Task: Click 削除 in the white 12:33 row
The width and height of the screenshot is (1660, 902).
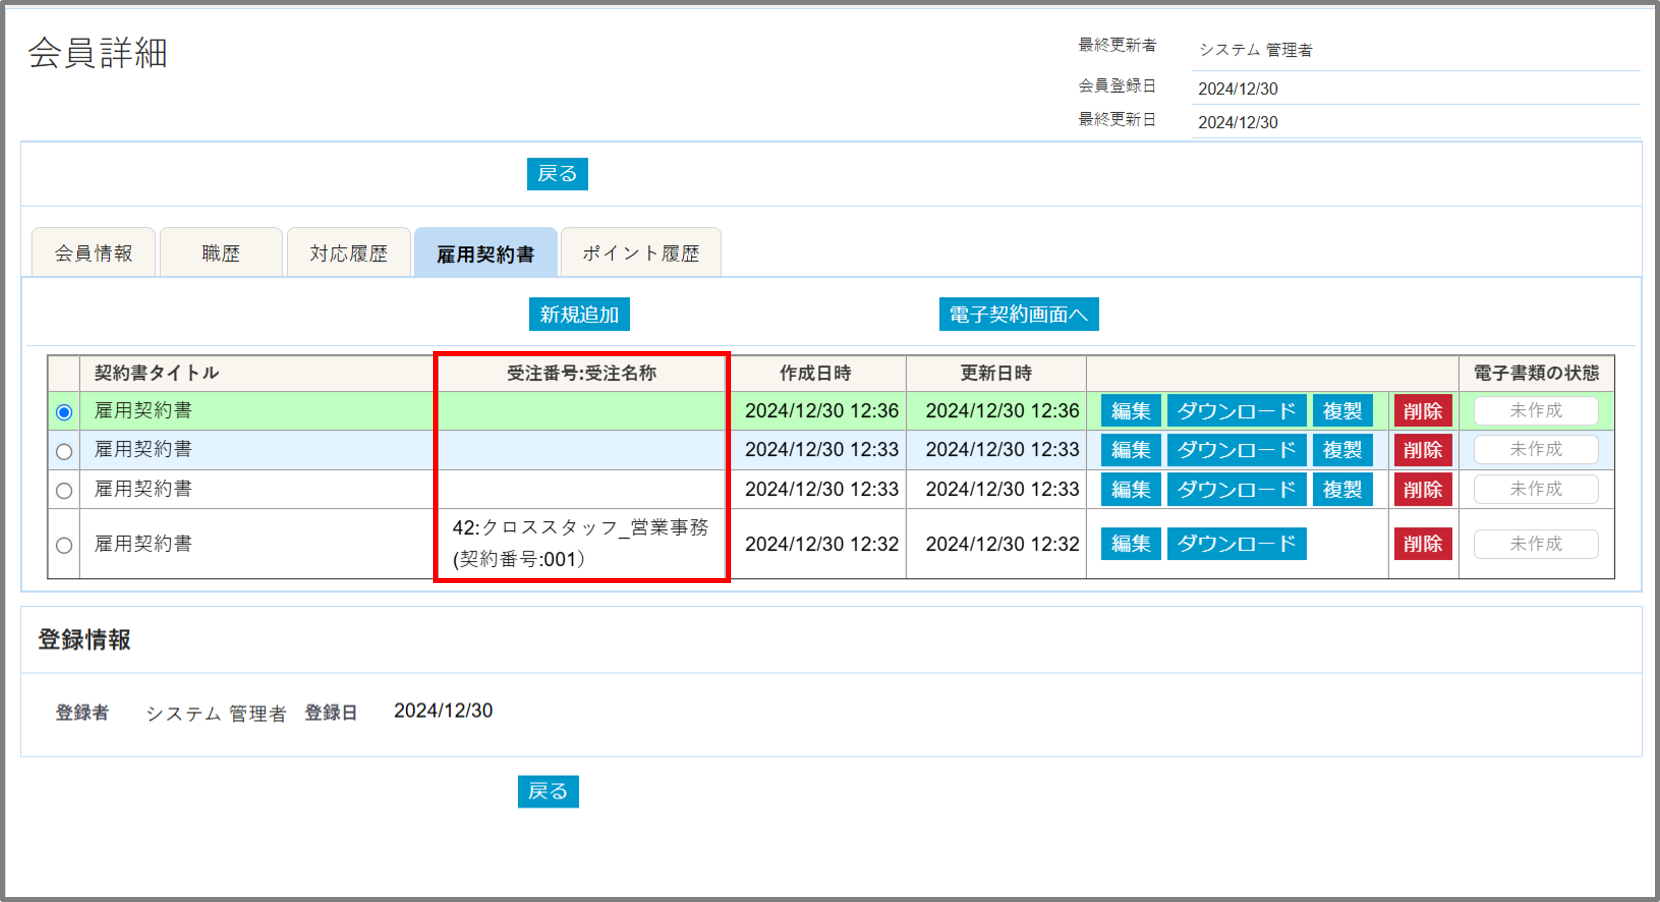Action: coord(1423,489)
